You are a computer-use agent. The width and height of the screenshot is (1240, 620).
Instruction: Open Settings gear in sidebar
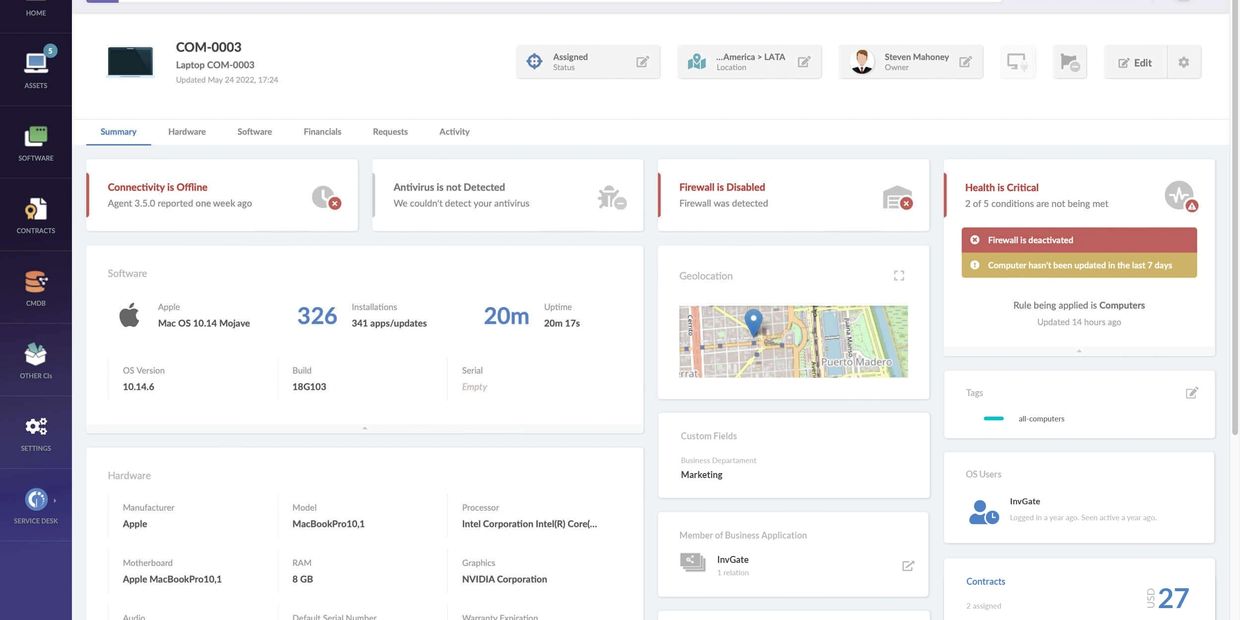coord(36,432)
